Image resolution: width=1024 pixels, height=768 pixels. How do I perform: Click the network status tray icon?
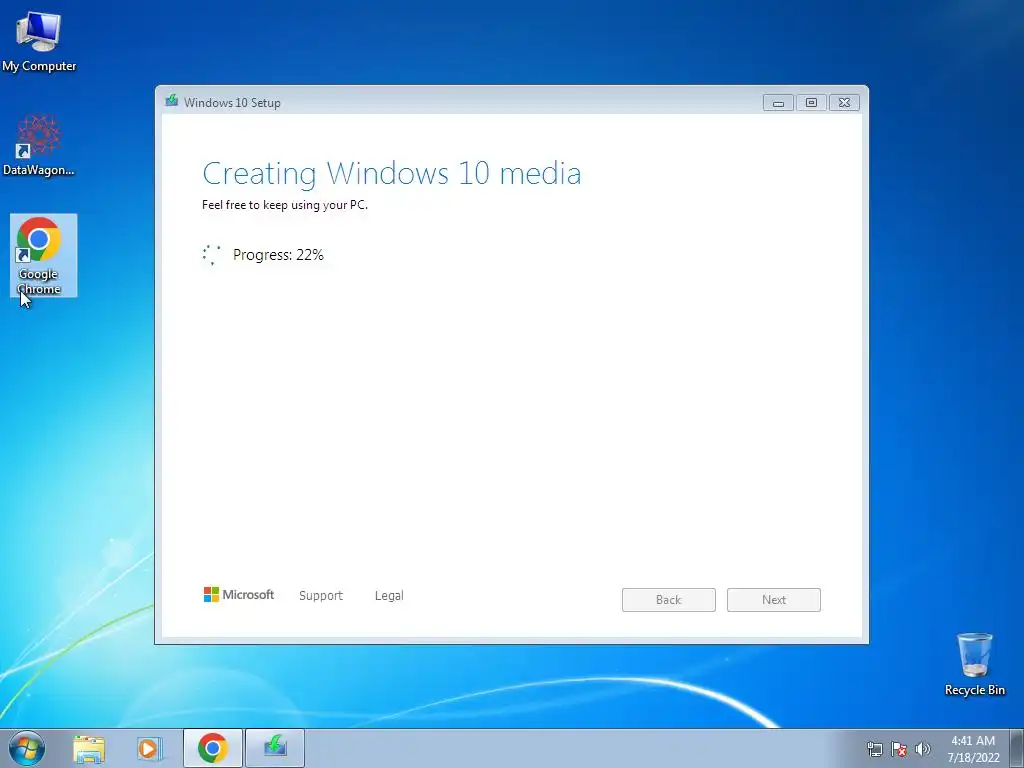874,749
